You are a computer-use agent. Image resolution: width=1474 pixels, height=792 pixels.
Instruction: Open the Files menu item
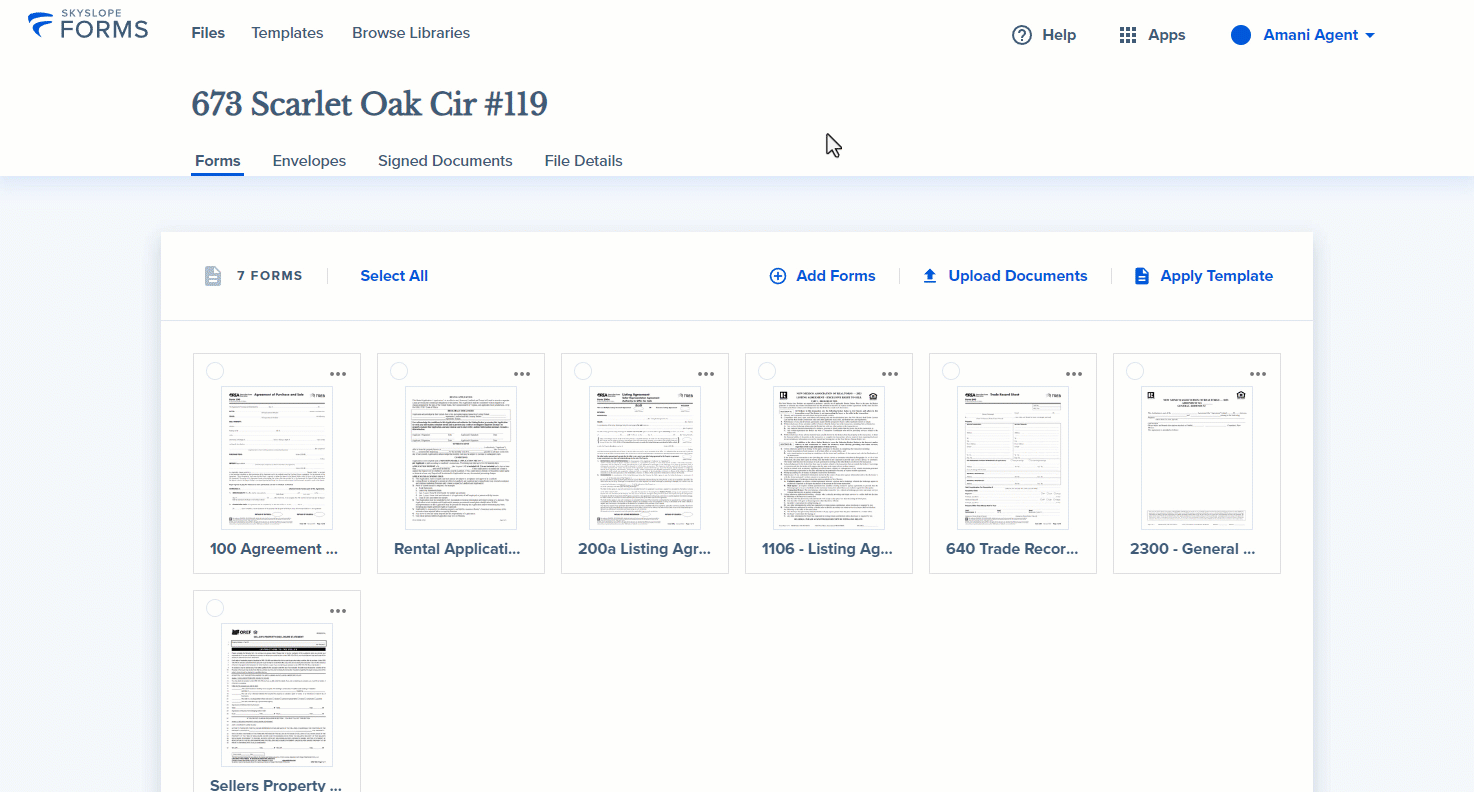tap(208, 33)
